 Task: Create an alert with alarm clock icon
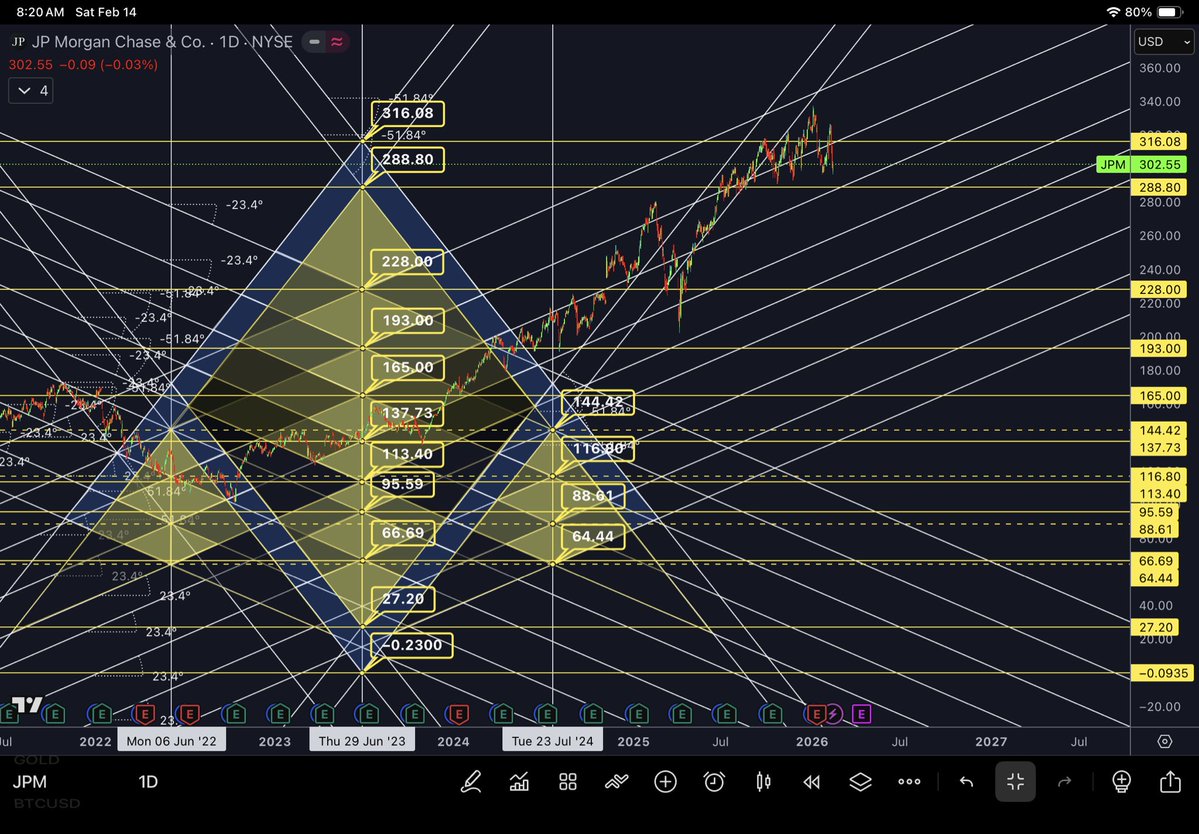point(714,781)
